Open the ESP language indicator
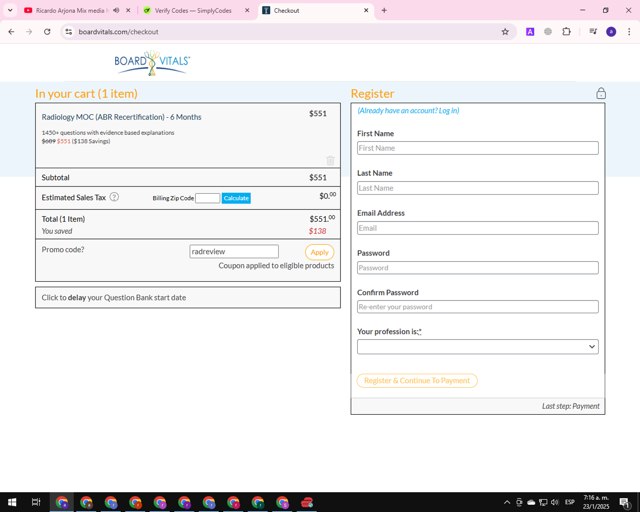The width and height of the screenshot is (640, 512). pos(570,502)
